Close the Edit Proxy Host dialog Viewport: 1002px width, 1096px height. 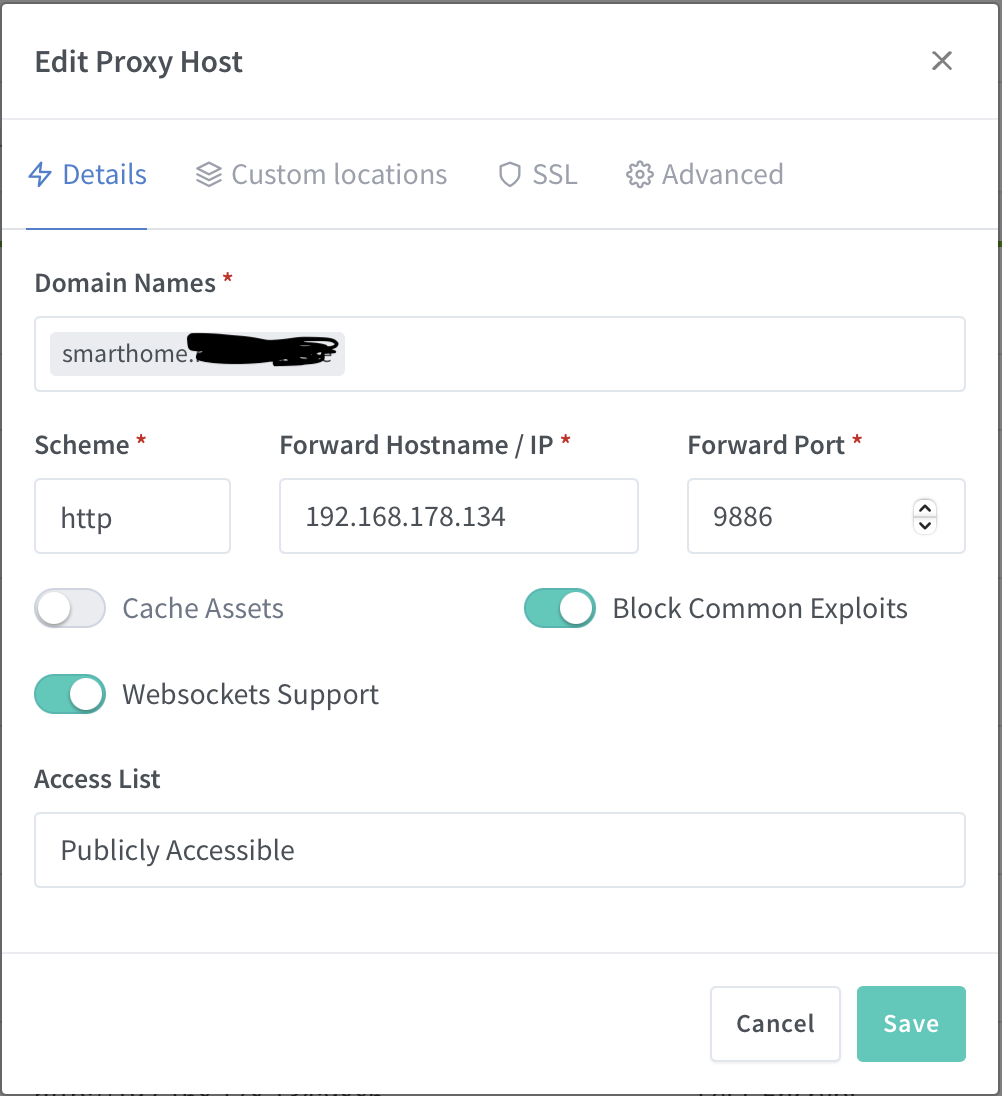tap(941, 61)
